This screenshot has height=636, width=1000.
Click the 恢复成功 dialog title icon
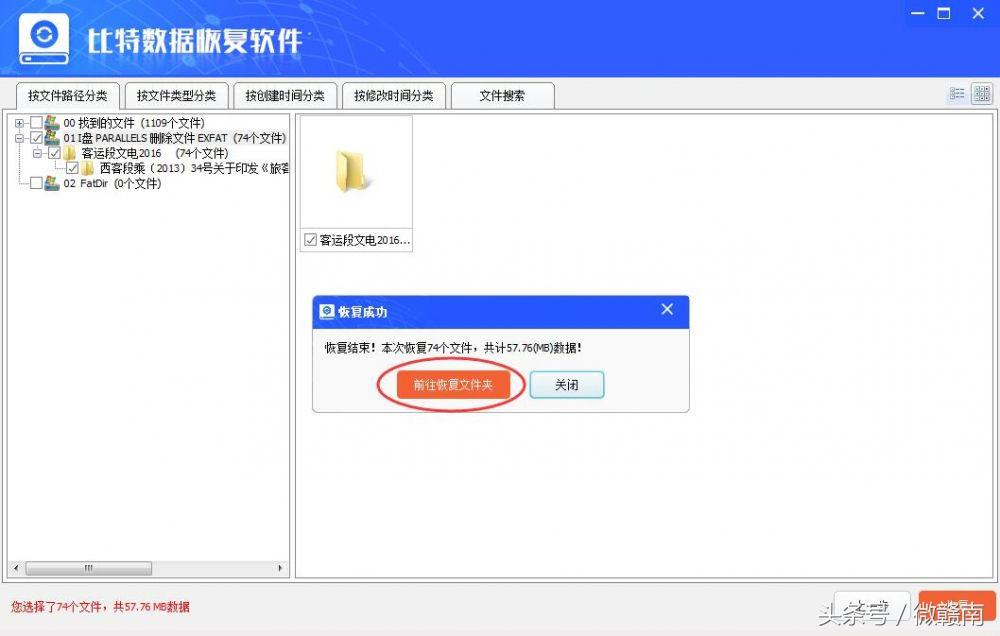[327, 311]
